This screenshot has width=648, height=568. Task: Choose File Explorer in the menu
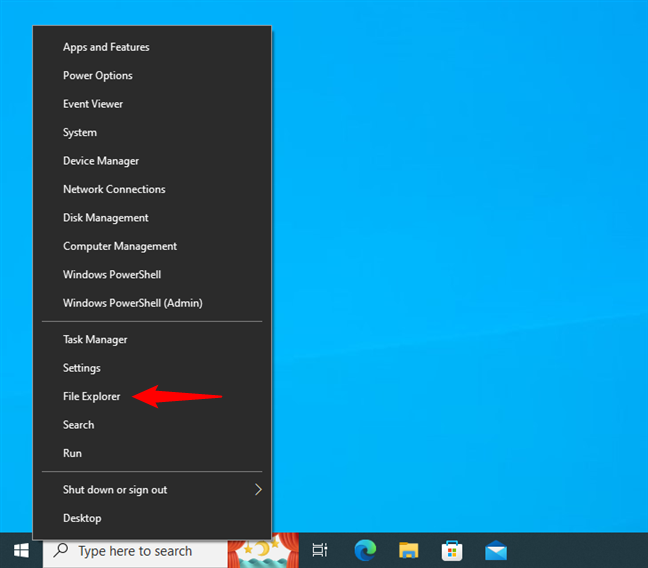point(152,396)
